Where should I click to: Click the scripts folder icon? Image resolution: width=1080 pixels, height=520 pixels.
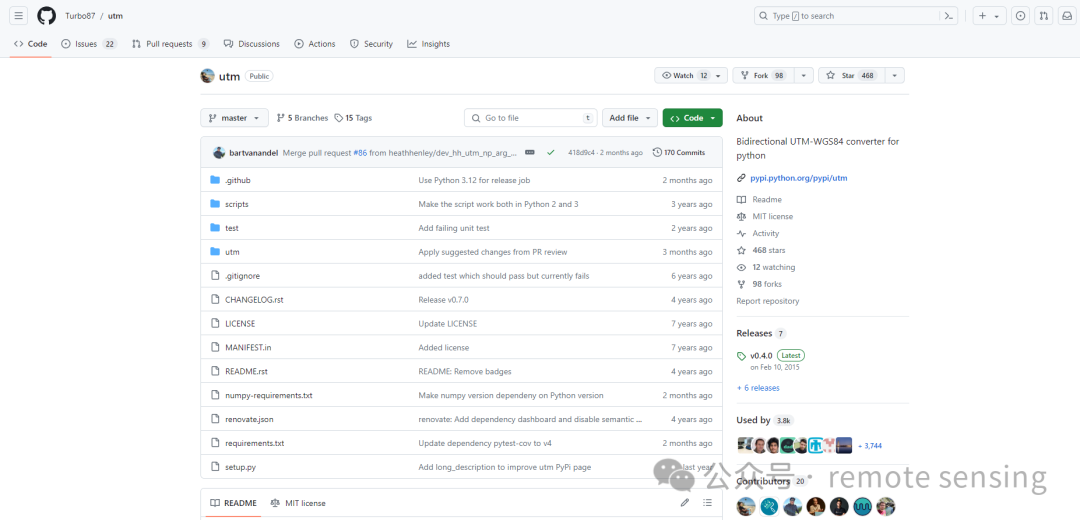tap(214, 204)
